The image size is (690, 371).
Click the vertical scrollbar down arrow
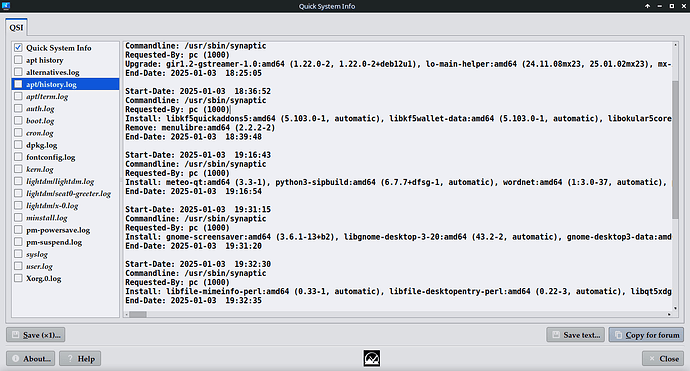coord(675,308)
